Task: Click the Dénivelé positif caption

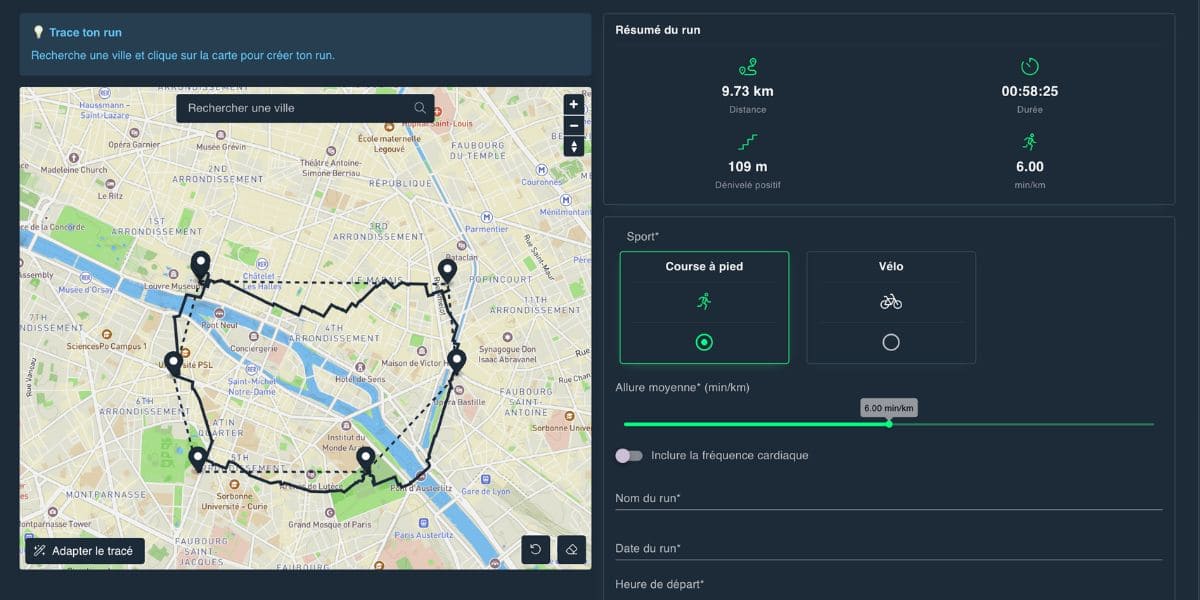Action: coord(747,185)
